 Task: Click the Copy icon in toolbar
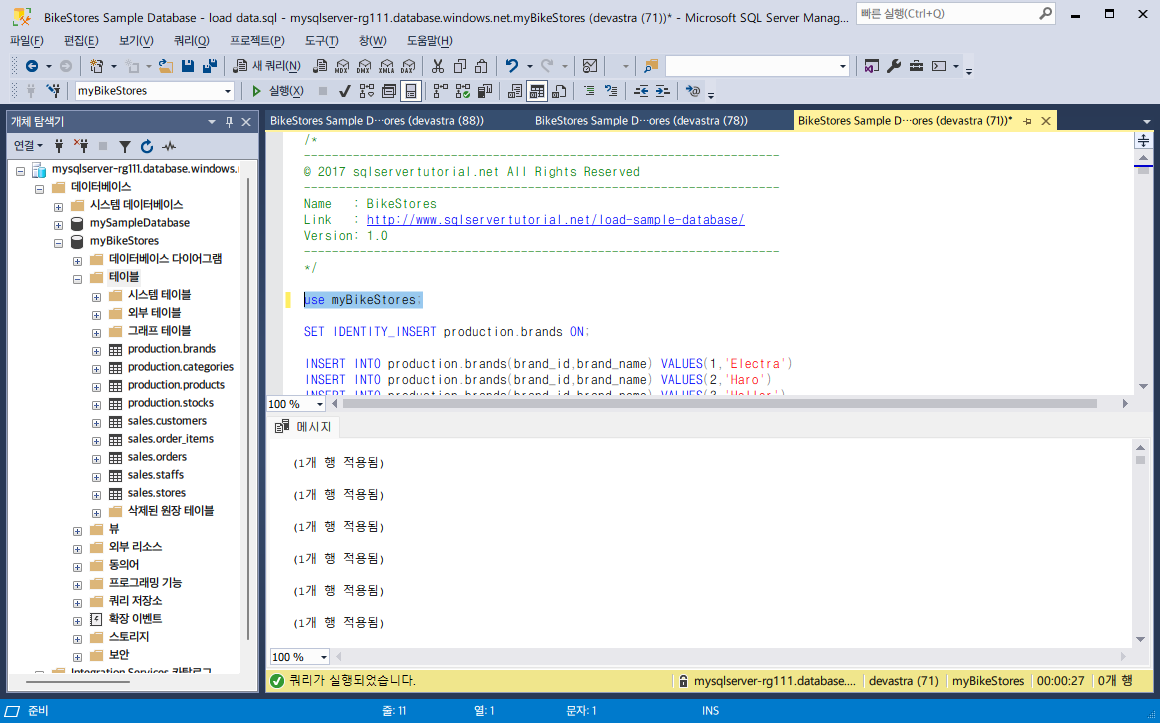460,67
